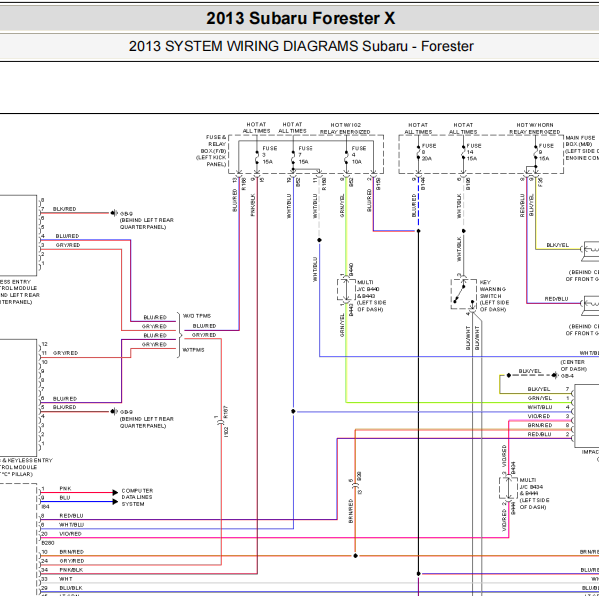Click the "FUSE 7 15A" fuse label

[305, 155]
